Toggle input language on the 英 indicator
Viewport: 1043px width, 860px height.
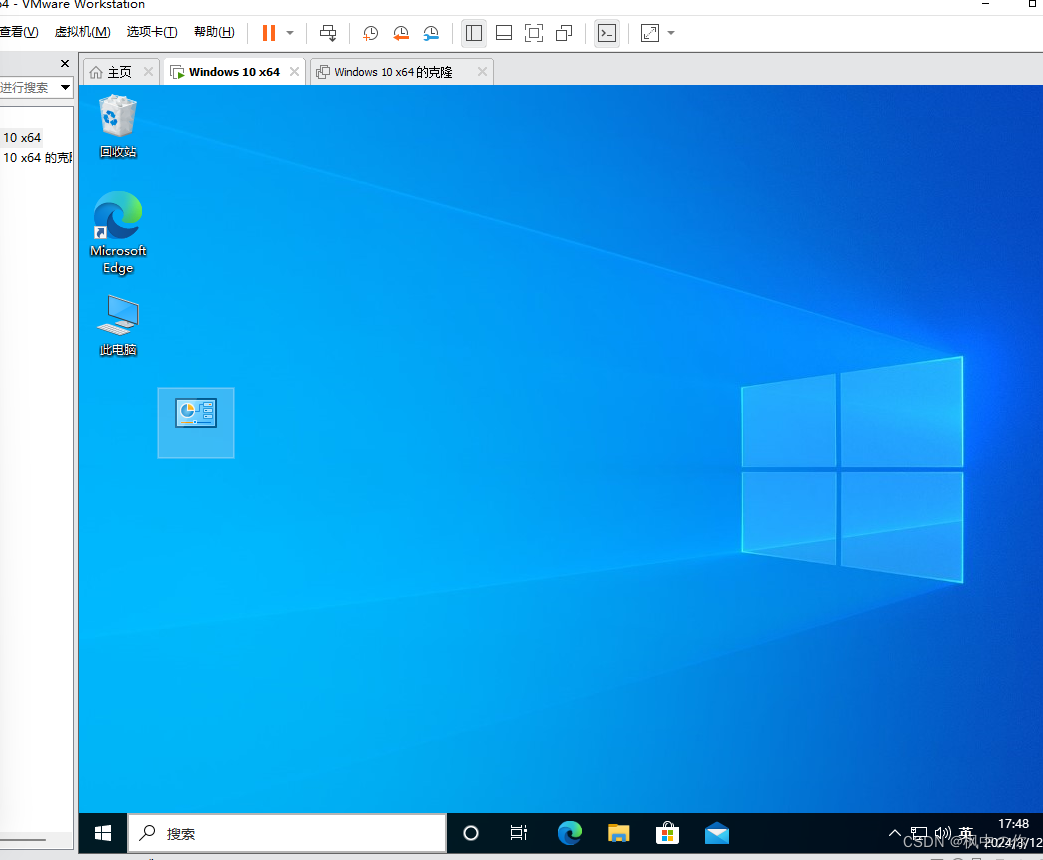tap(965, 832)
